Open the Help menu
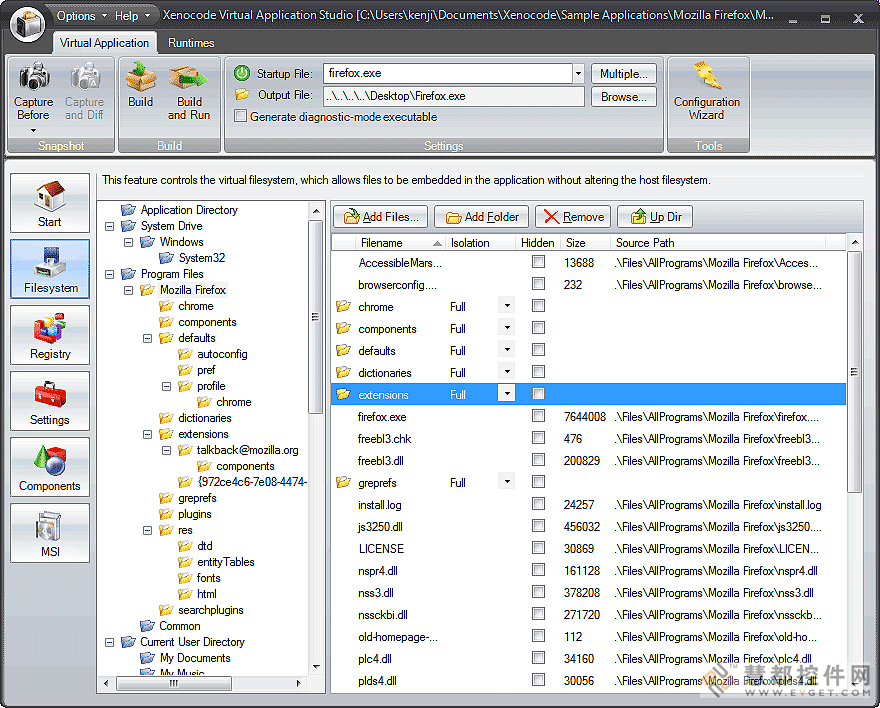The width and height of the screenshot is (880, 708). pos(131,16)
